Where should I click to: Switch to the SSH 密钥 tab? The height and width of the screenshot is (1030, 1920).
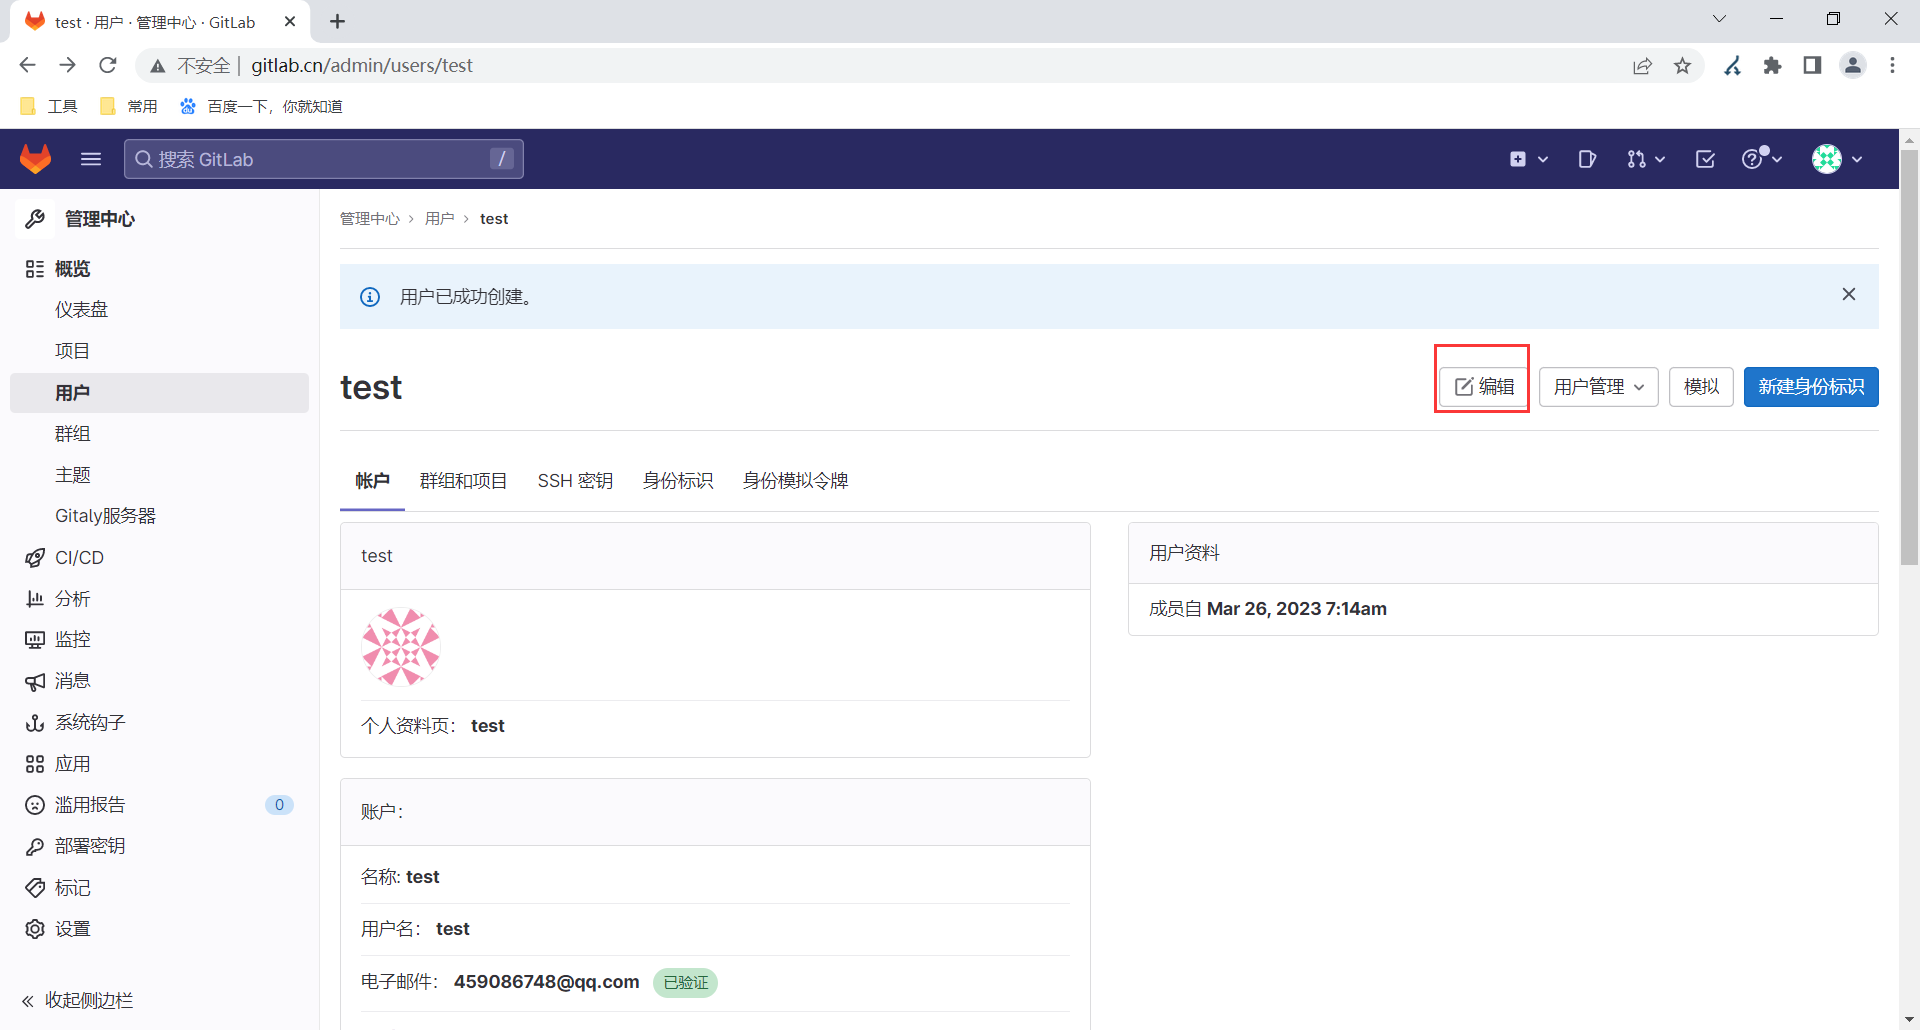pyautogui.click(x=575, y=481)
